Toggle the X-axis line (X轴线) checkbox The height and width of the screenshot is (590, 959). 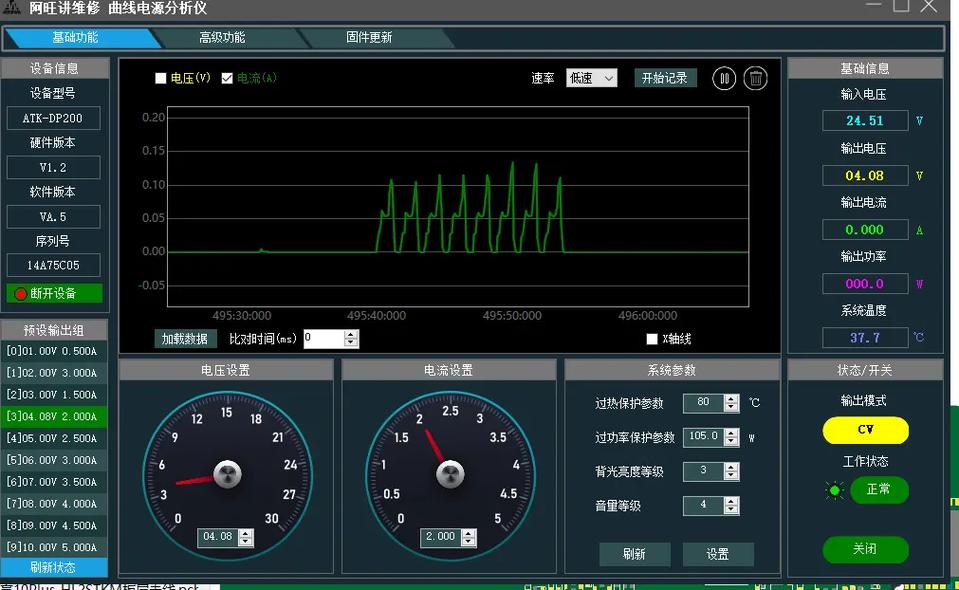[x=652, y=339]
